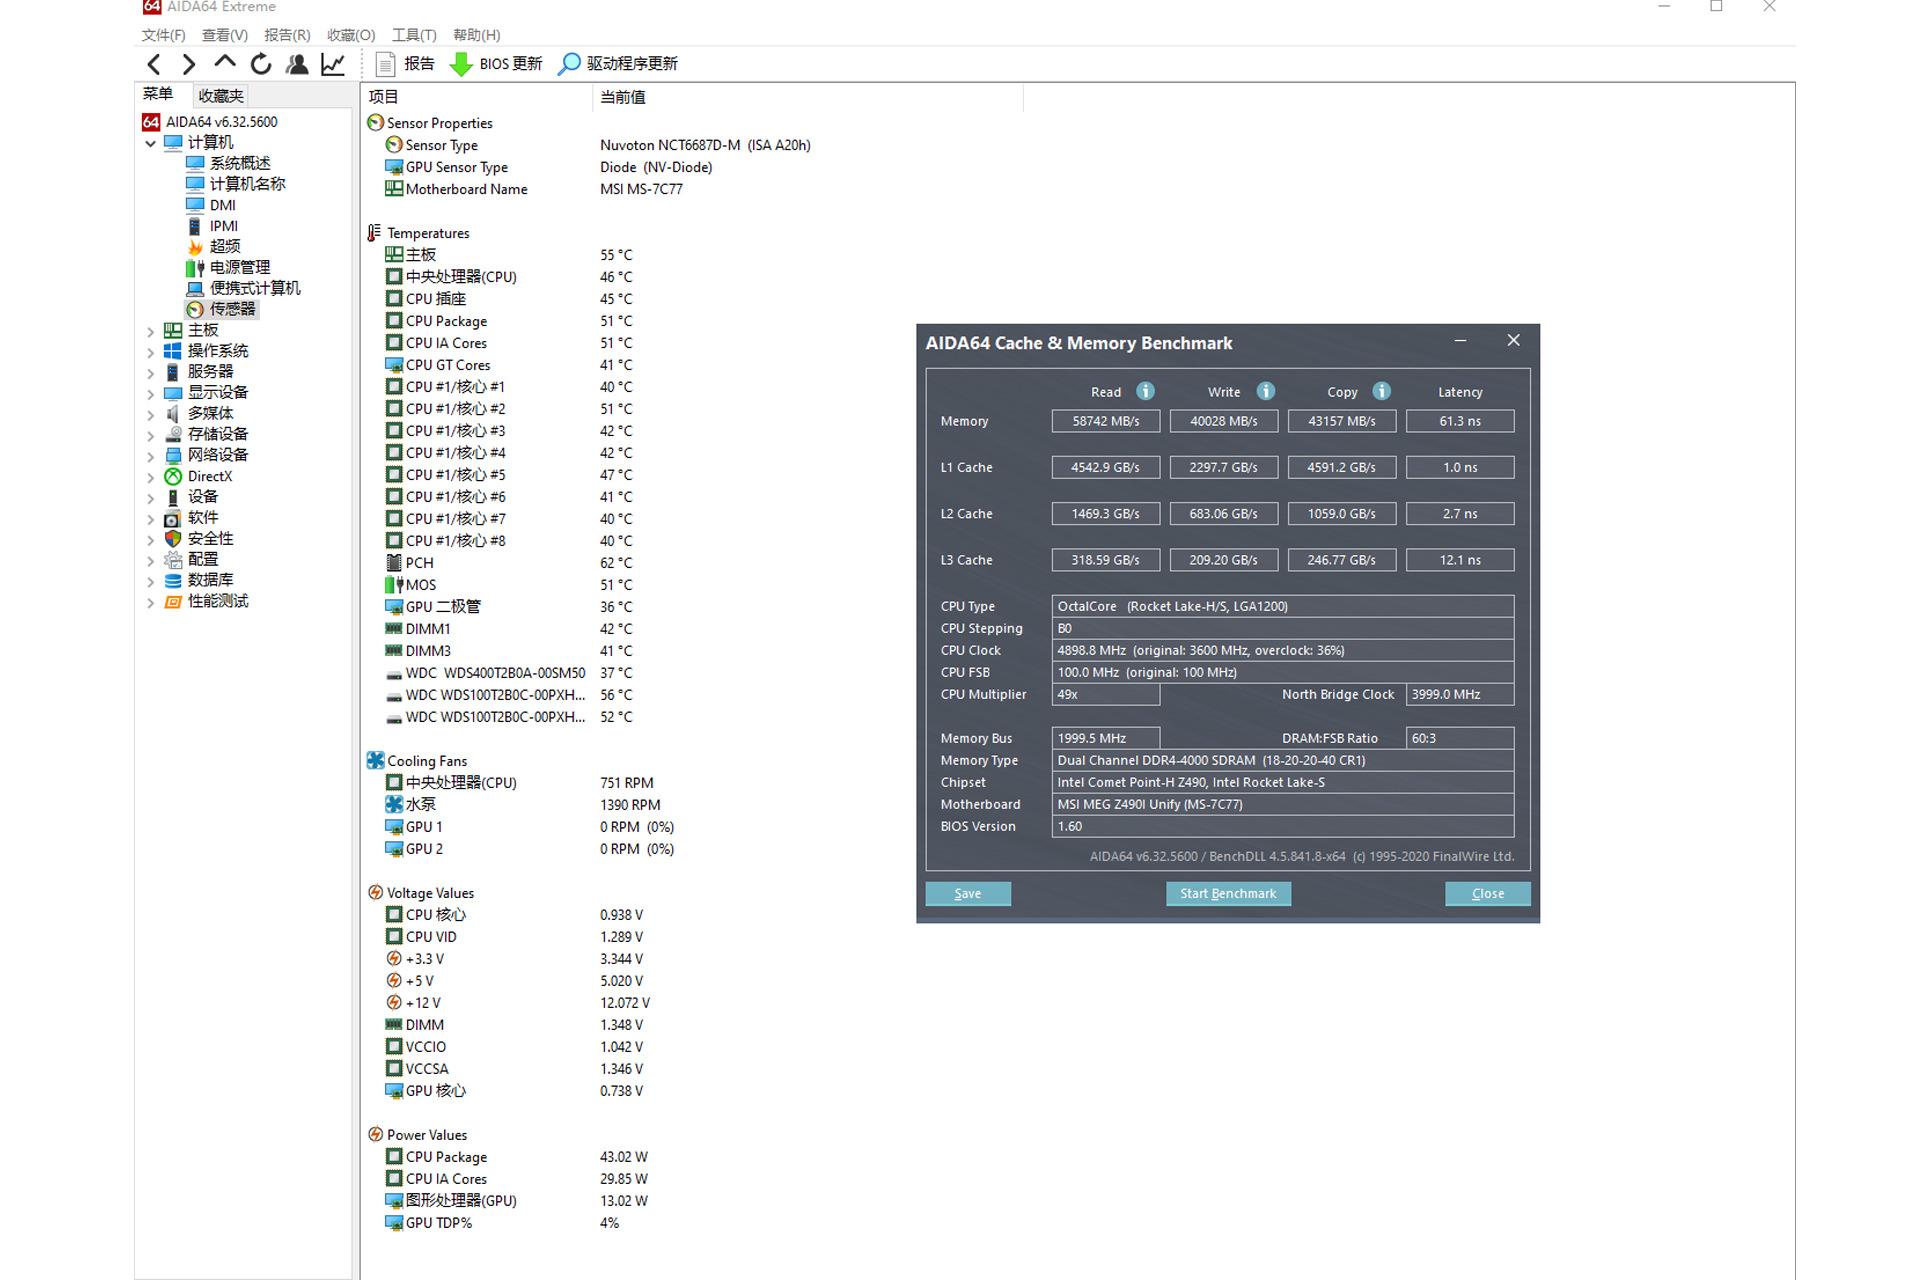Expand the 存储设备 tree node
The width and height of the screenshot is (1920, 1280).
click(150, 434)
